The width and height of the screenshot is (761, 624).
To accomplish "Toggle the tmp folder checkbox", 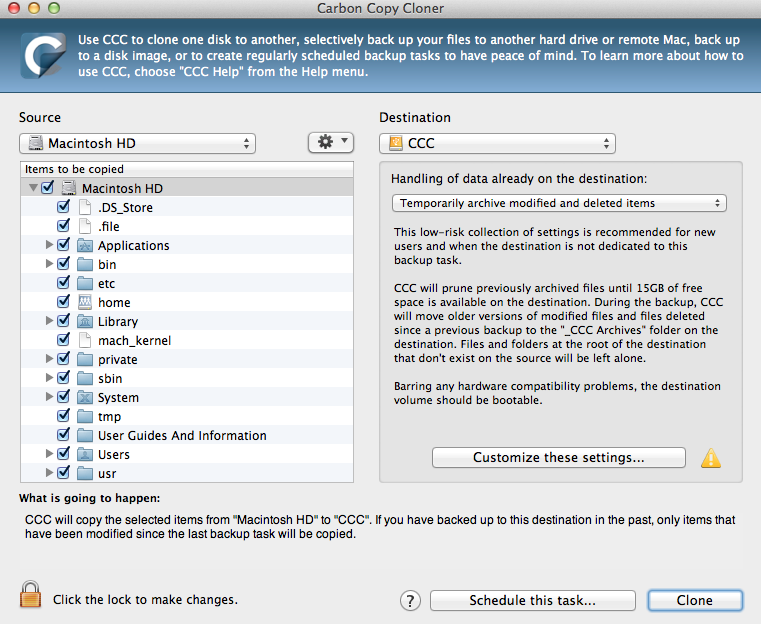I will click(64, 416).
